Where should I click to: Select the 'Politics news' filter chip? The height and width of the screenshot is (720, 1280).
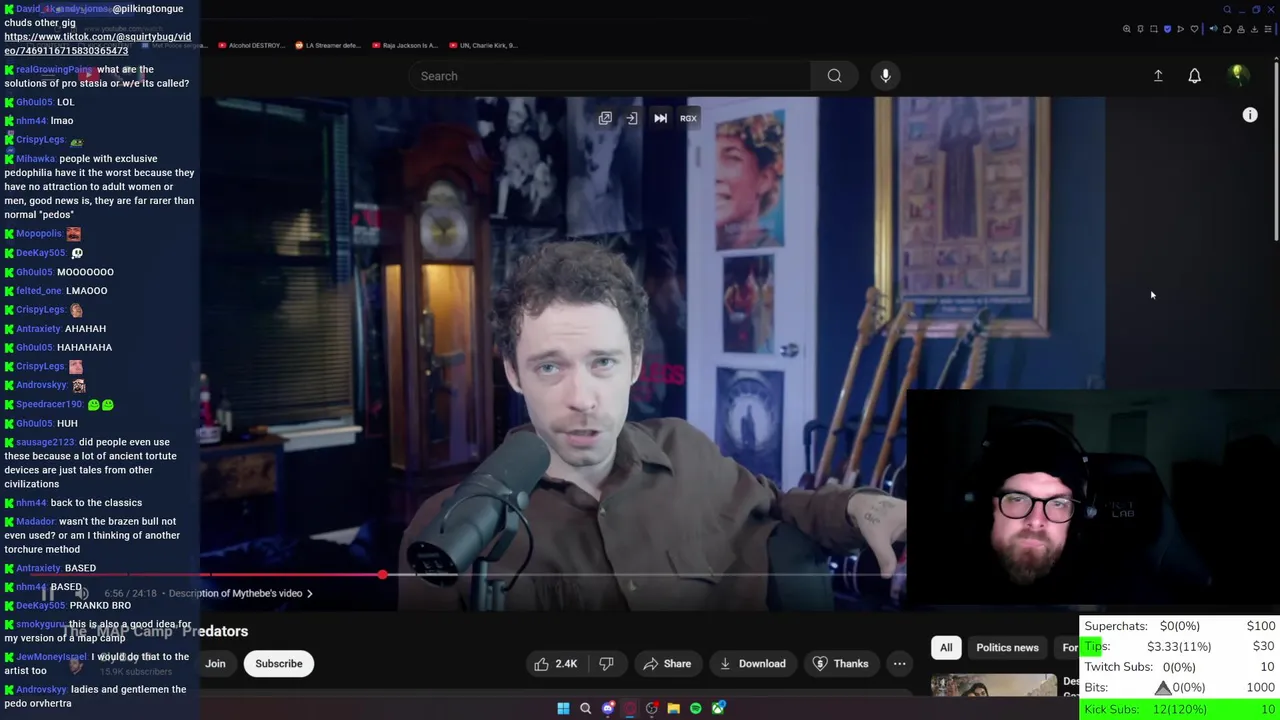tap(1007, 648)
